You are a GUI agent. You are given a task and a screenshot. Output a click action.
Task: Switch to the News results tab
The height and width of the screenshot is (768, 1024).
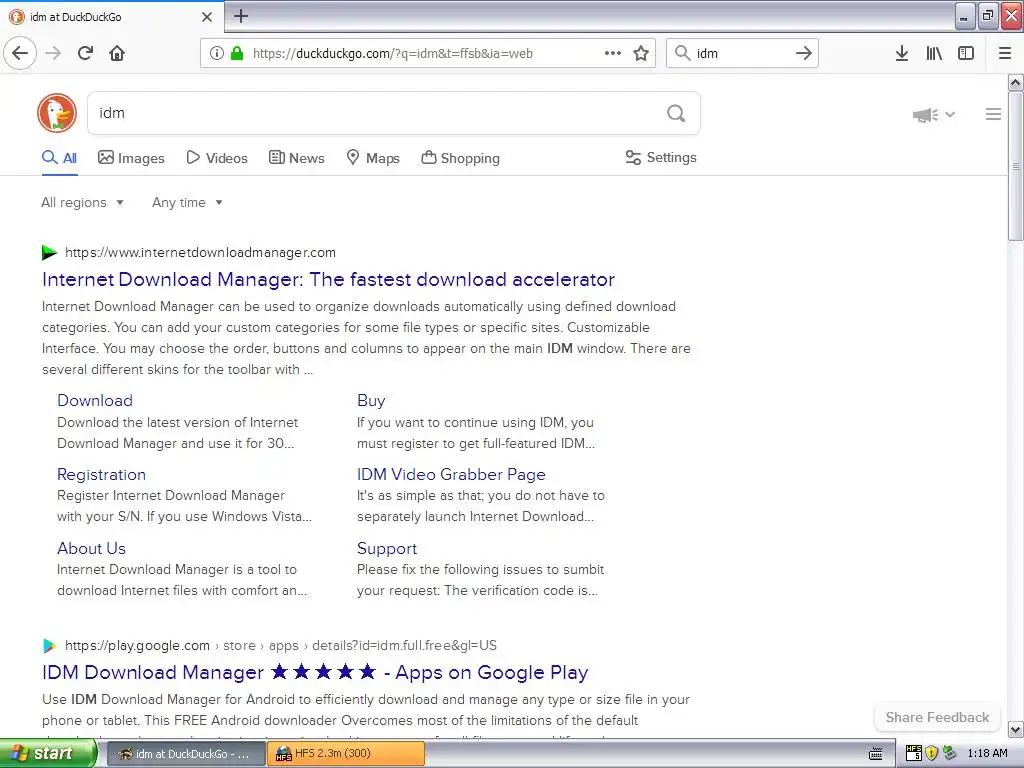point(296,158)
